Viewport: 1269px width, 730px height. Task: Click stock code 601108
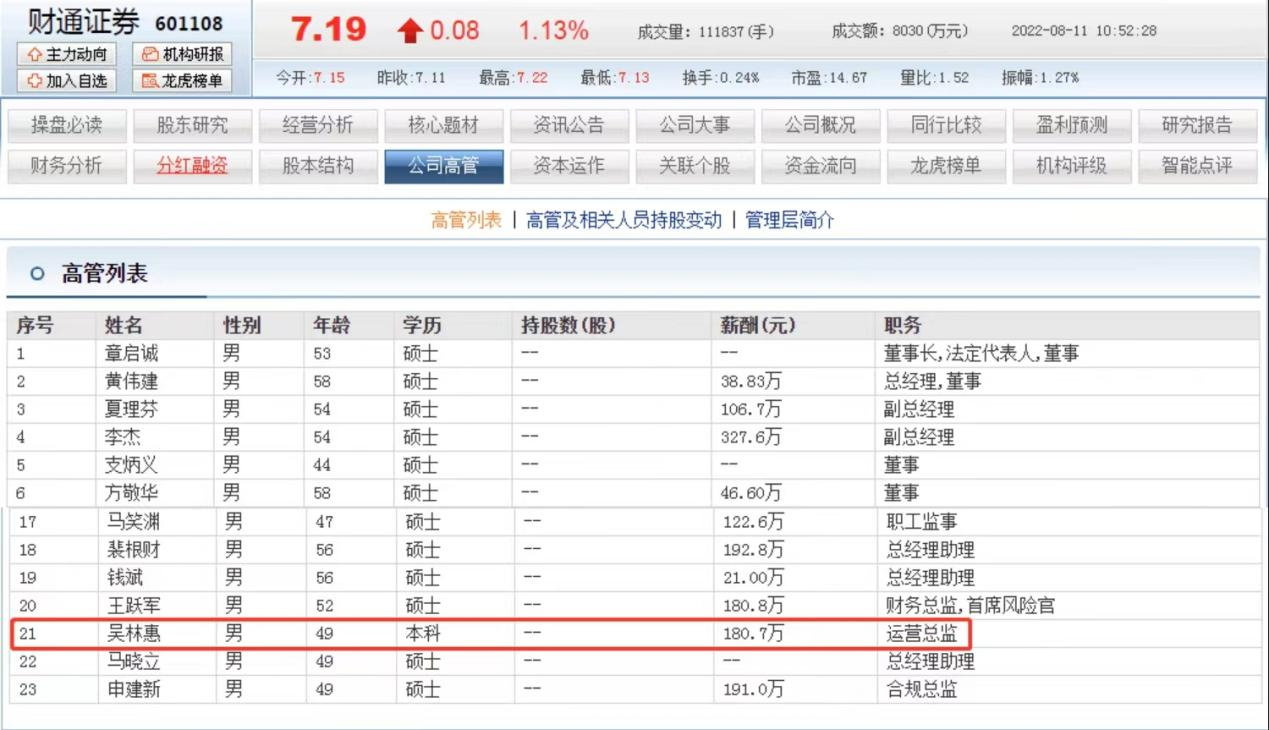(x=189, y=23)
